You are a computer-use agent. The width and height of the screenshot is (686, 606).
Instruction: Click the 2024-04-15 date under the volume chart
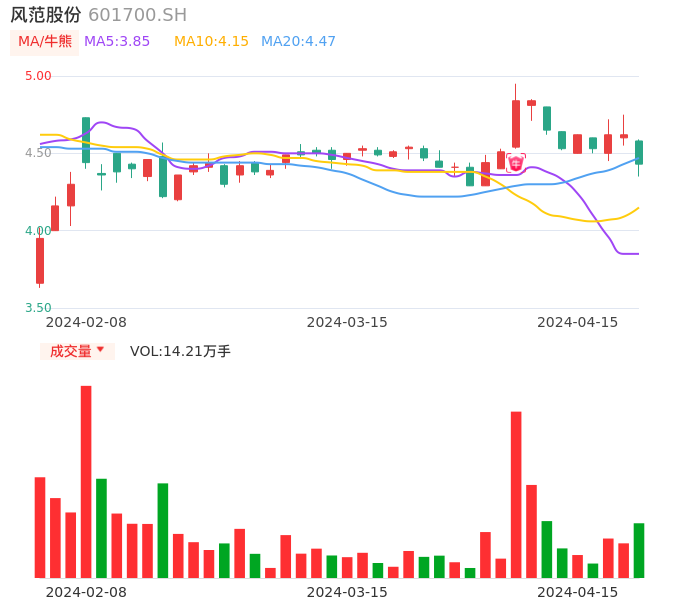click(x=578, y=591)
